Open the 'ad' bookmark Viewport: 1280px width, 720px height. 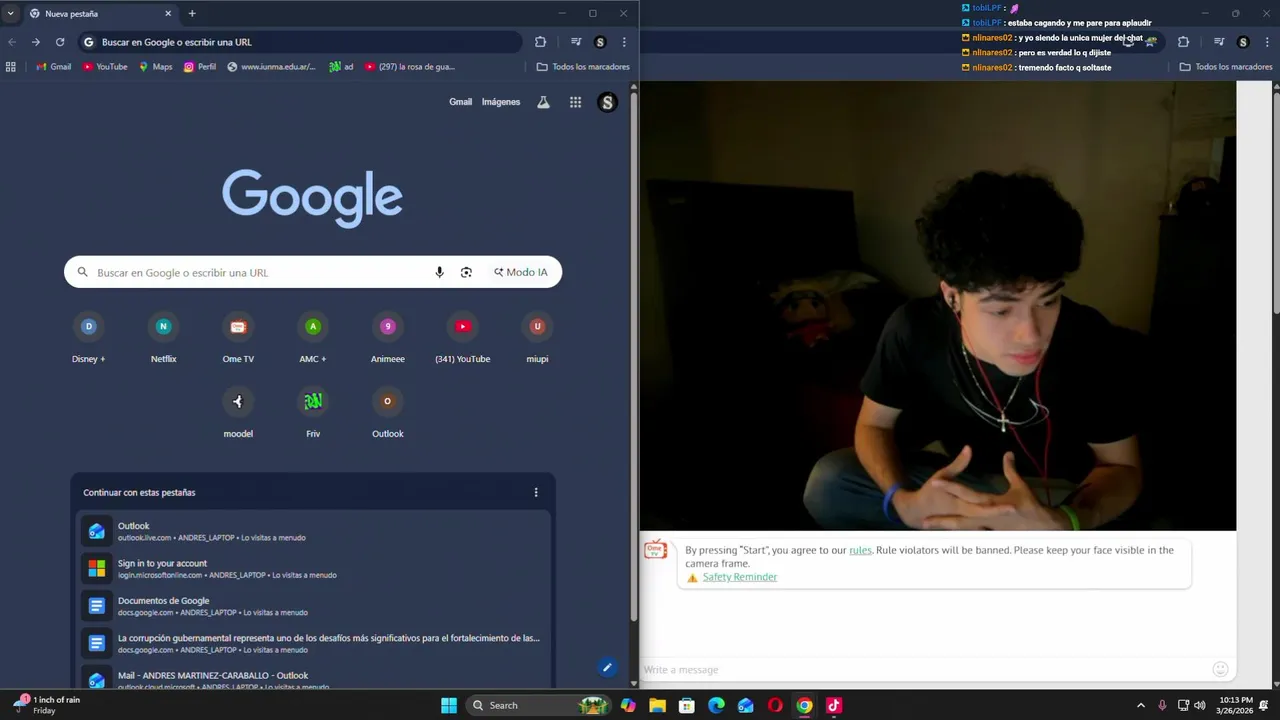pyautogui.click(x=341, y=67)
